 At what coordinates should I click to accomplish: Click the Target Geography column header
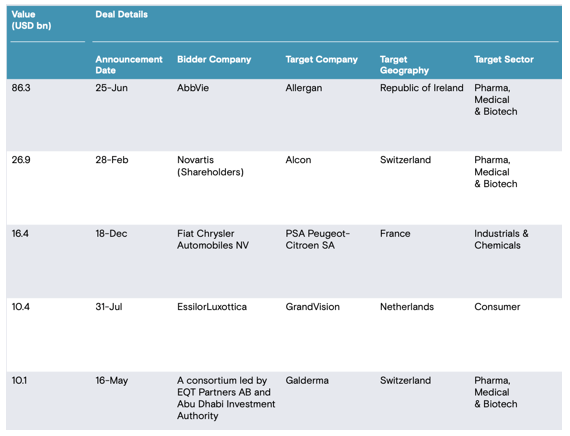click(404, 65)
